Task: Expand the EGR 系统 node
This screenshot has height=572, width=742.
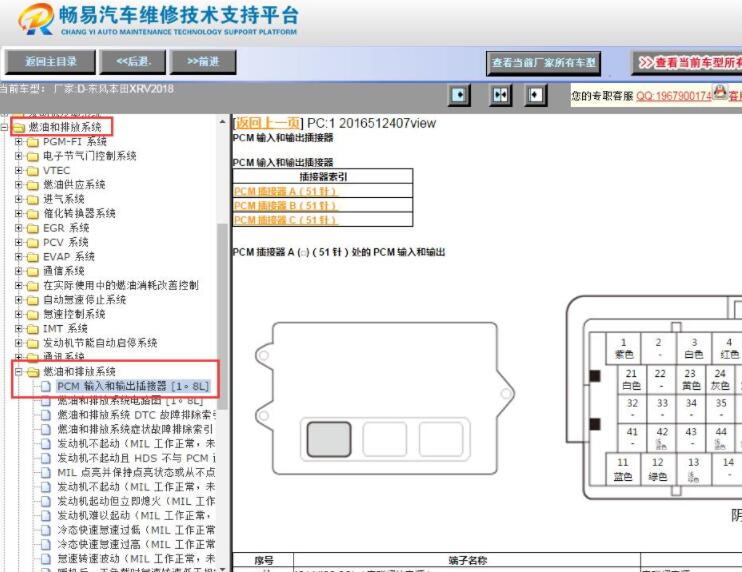Action: 18,228
